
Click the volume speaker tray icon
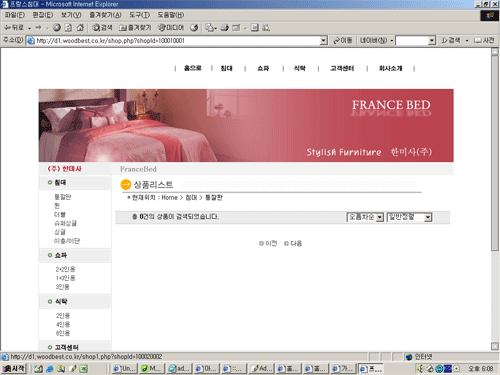point(421,369)
